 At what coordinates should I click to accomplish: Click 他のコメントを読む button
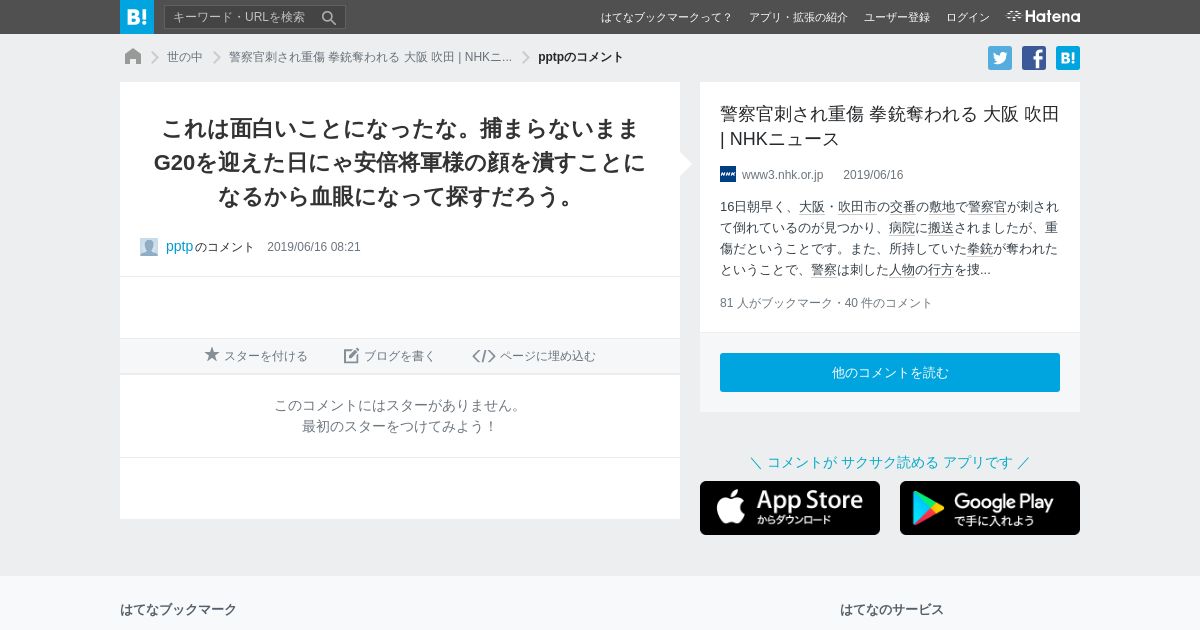(890, 372)
